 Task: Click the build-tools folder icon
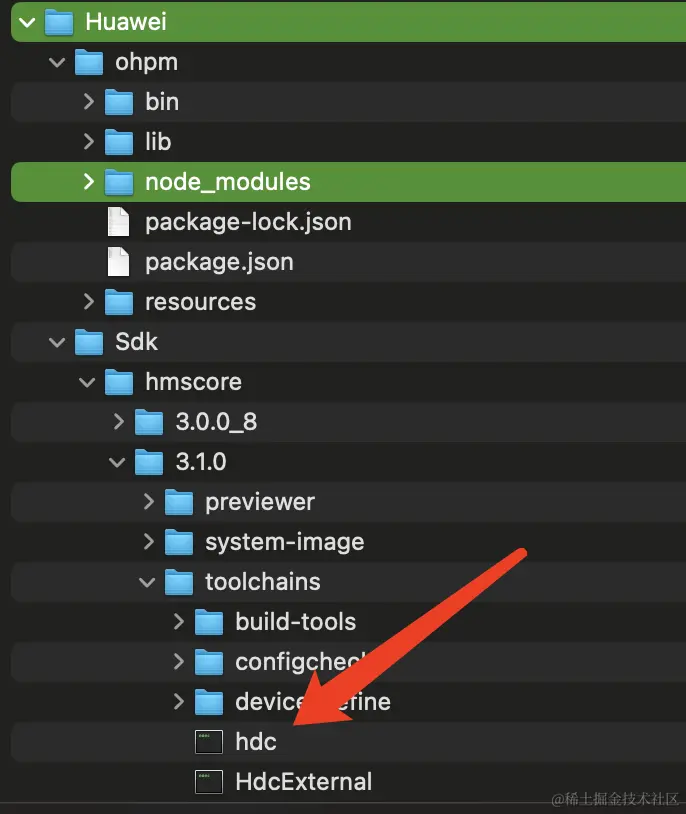(x=209, y=622)
